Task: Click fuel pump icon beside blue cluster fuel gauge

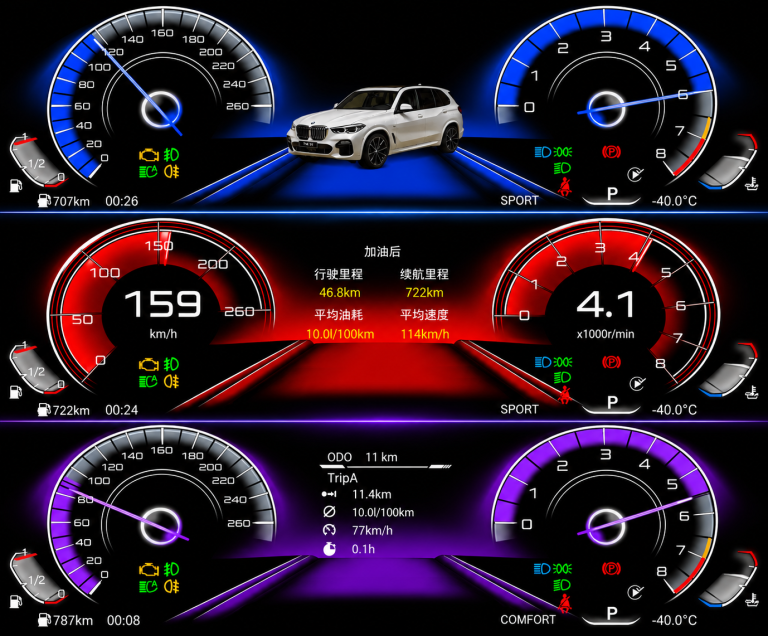Action: pos(16,185)
